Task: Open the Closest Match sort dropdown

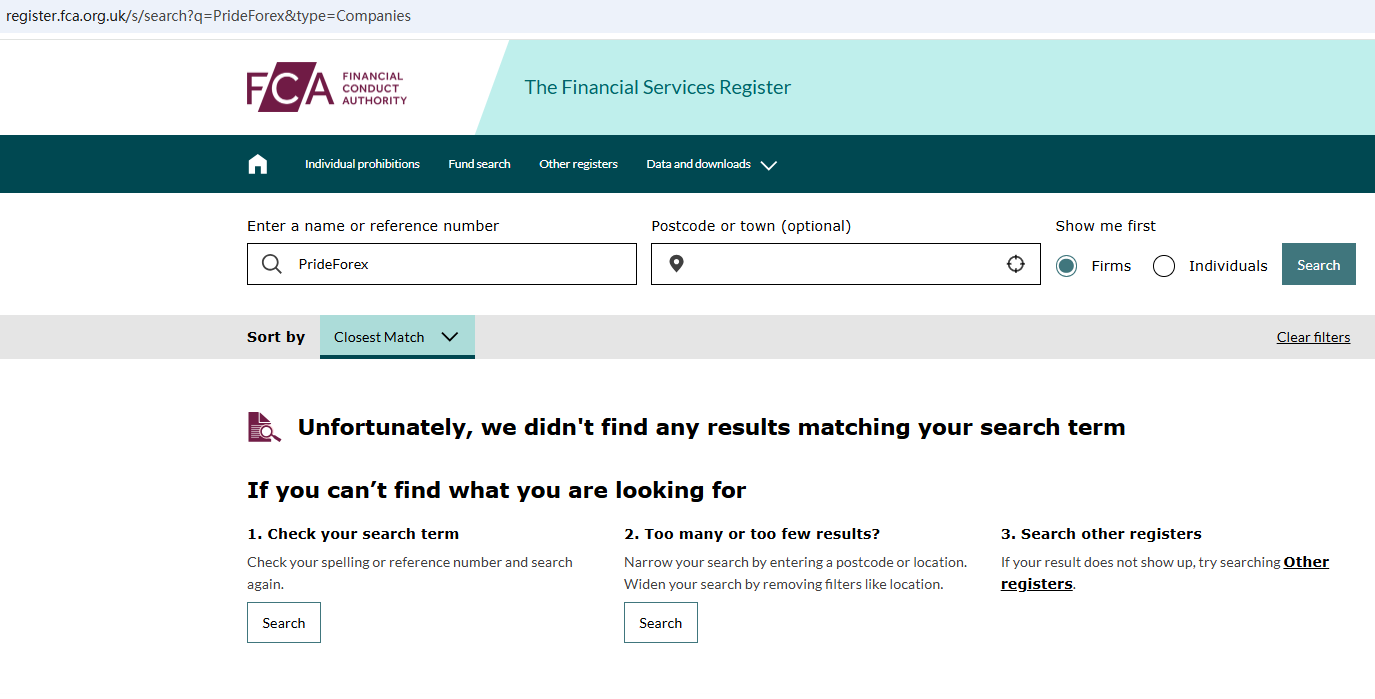Action: pos(396,337)
